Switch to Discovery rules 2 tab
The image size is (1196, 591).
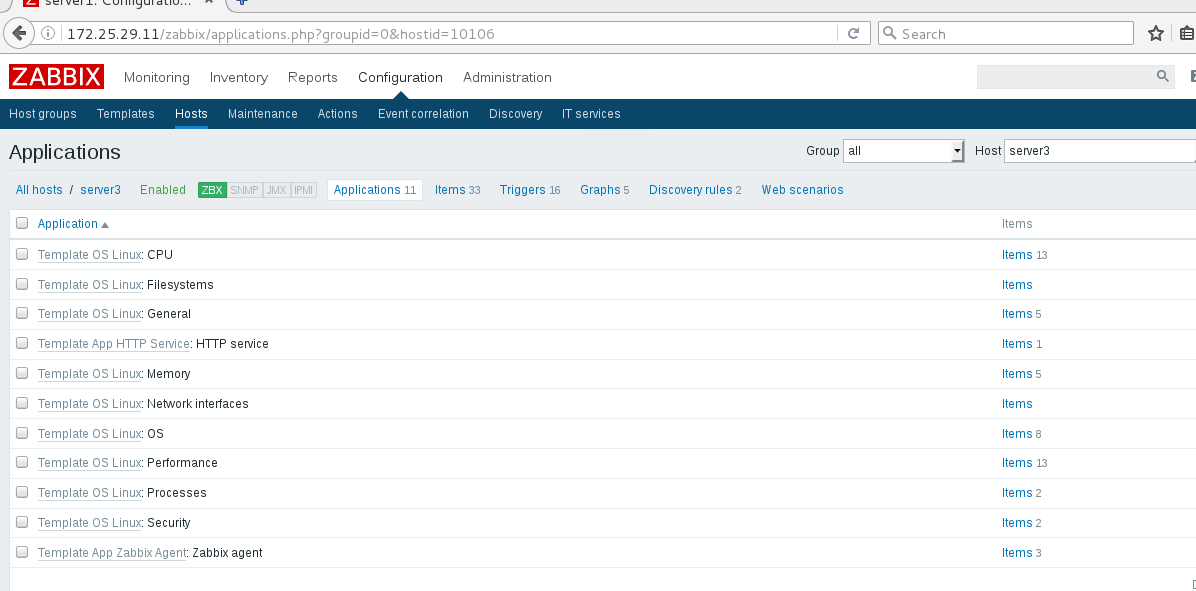[x=695, y=190]
